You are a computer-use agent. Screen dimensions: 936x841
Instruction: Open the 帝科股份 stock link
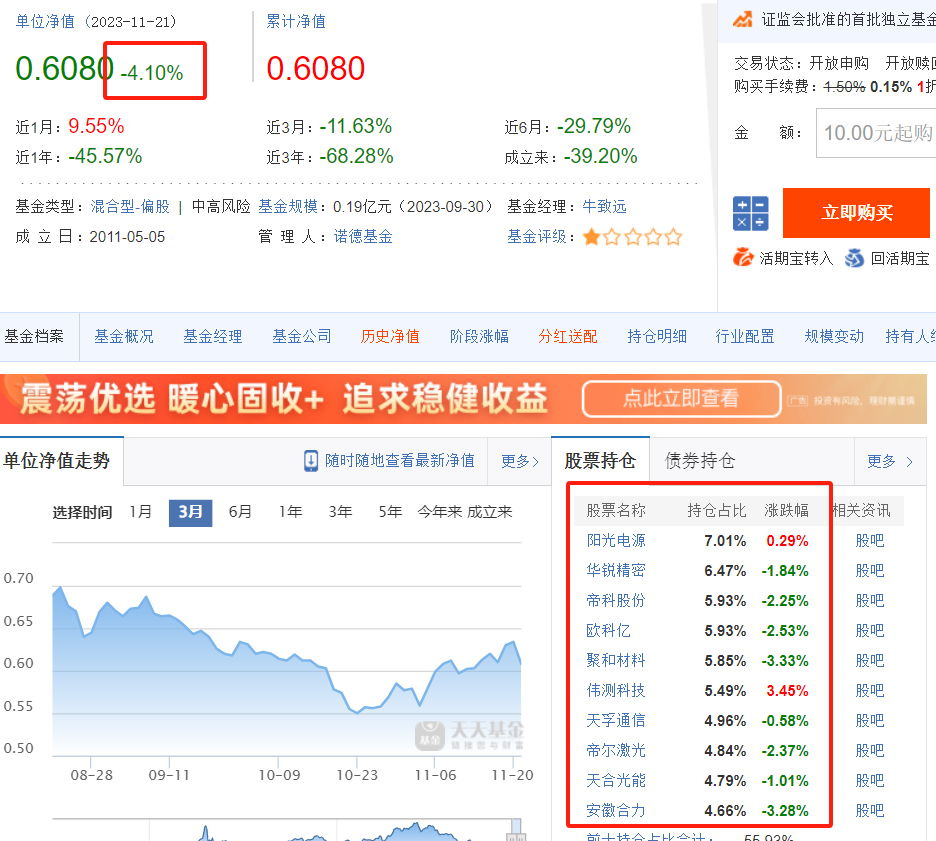point(615,600)
